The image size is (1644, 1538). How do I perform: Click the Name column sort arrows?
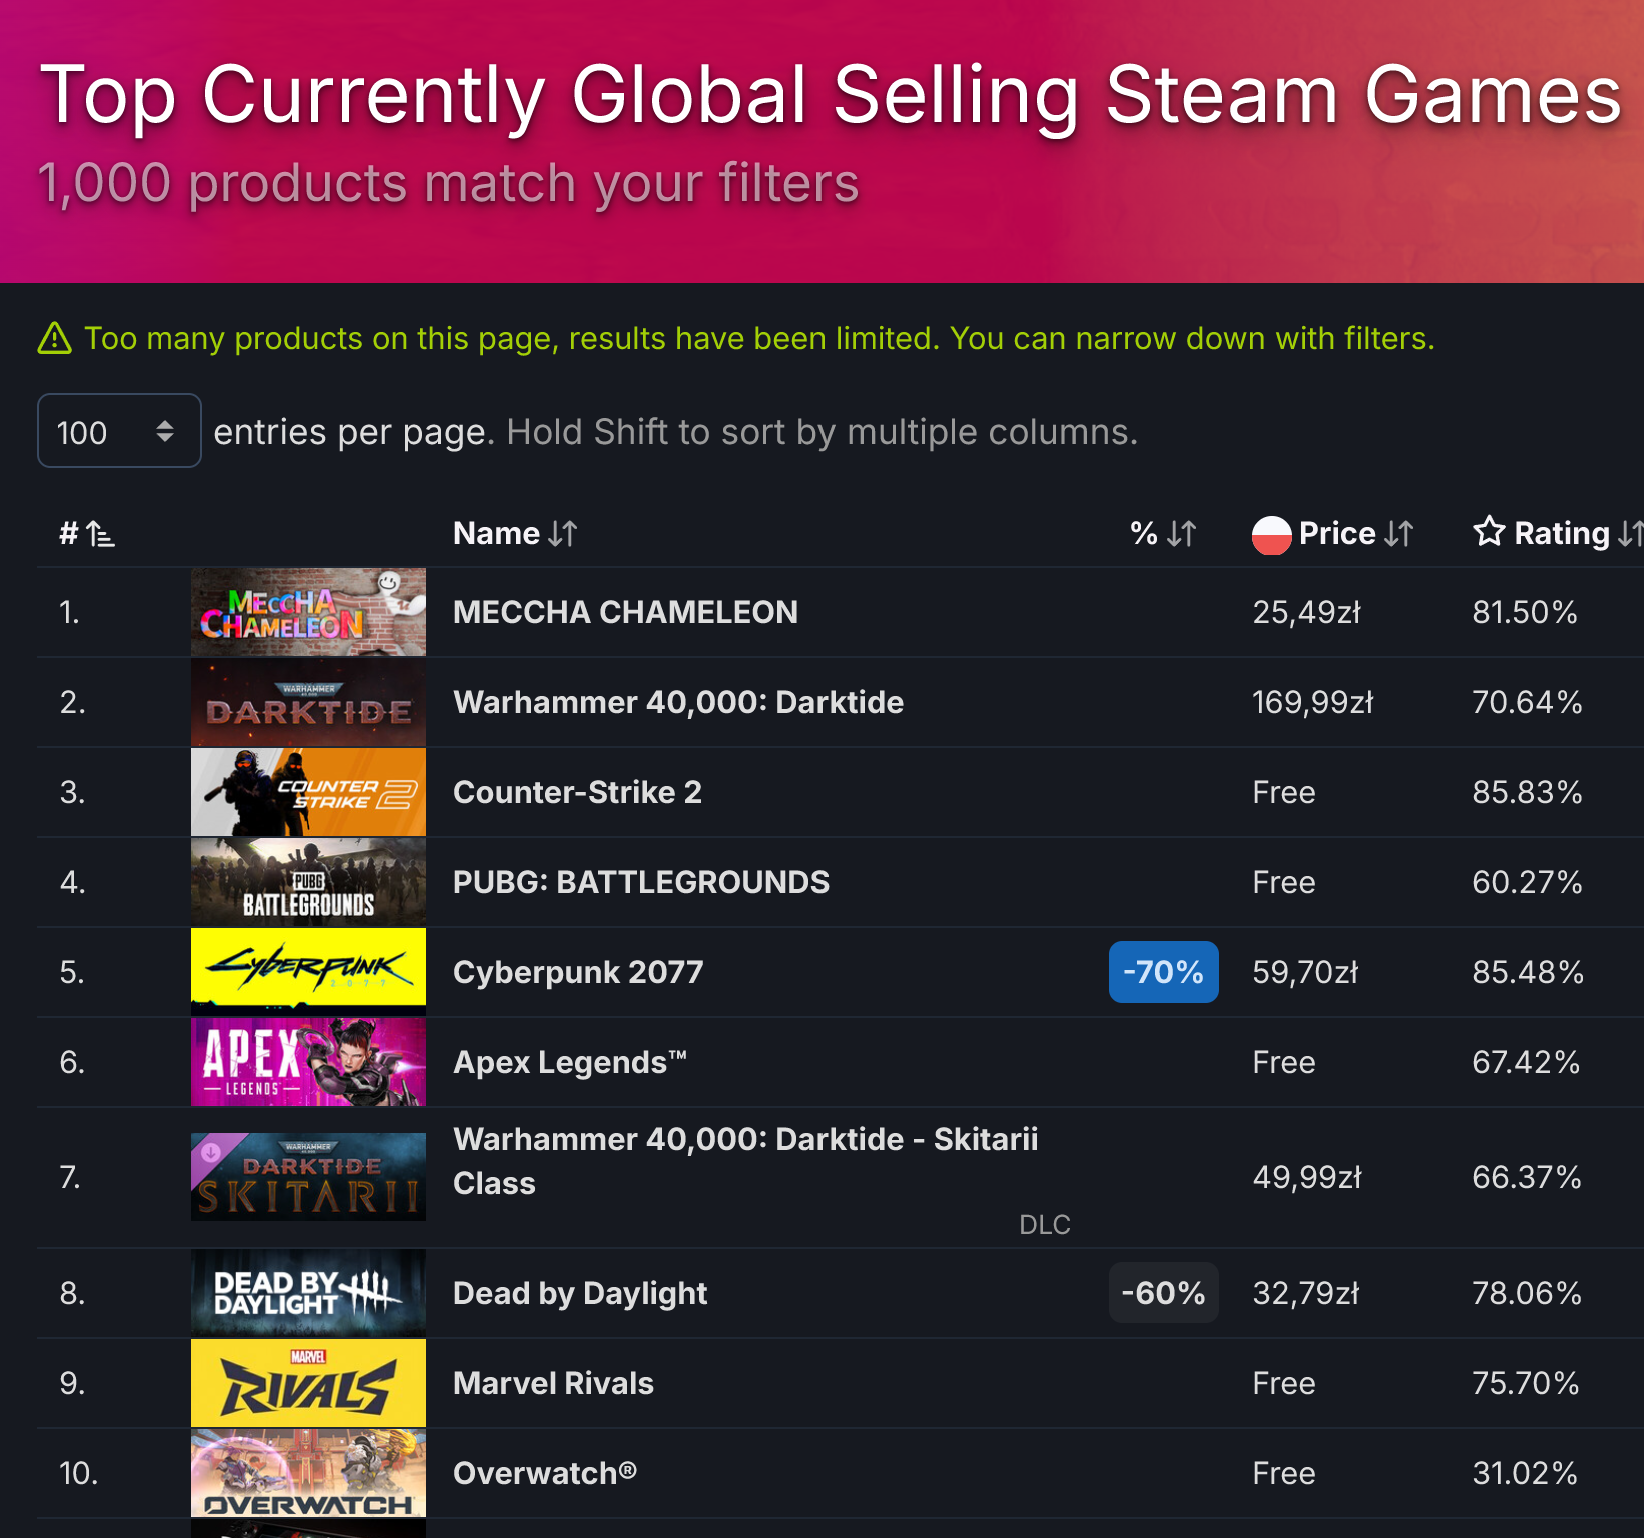pos(563,534)
